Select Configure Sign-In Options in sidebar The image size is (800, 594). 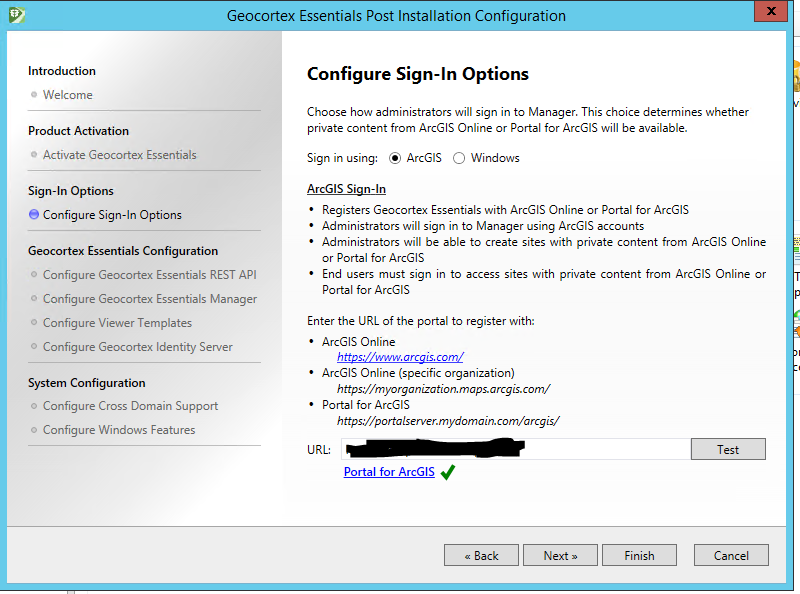tap(112, 215)
